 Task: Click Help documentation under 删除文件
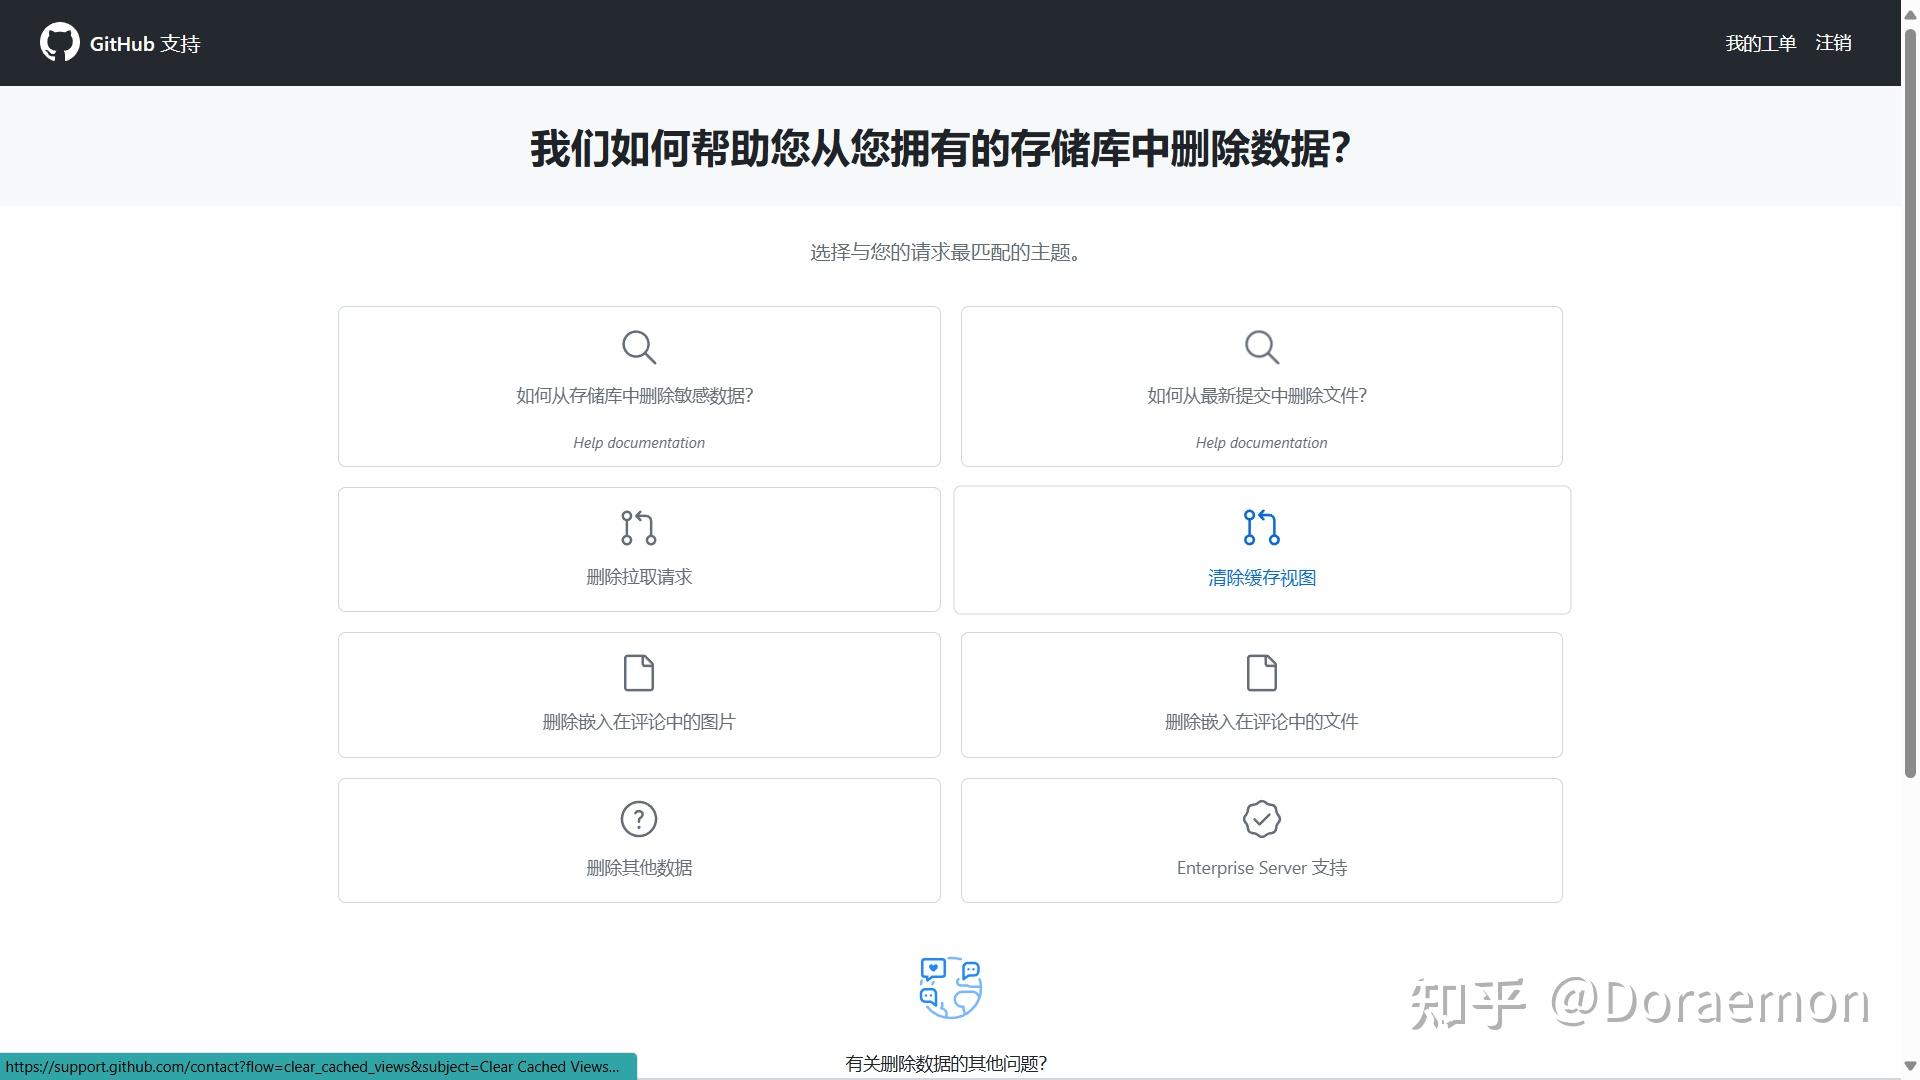click(x=1261, y=443)
